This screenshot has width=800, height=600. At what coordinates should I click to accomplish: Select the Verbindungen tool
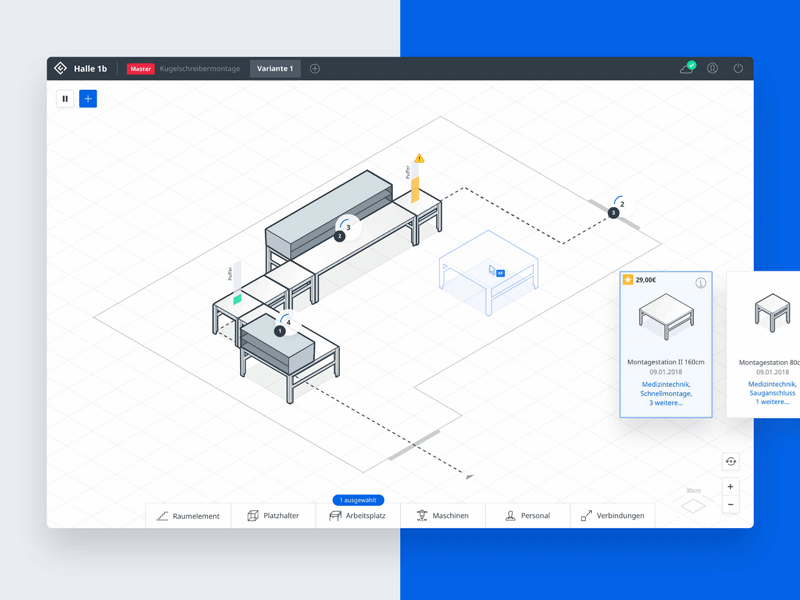point(613,515)
